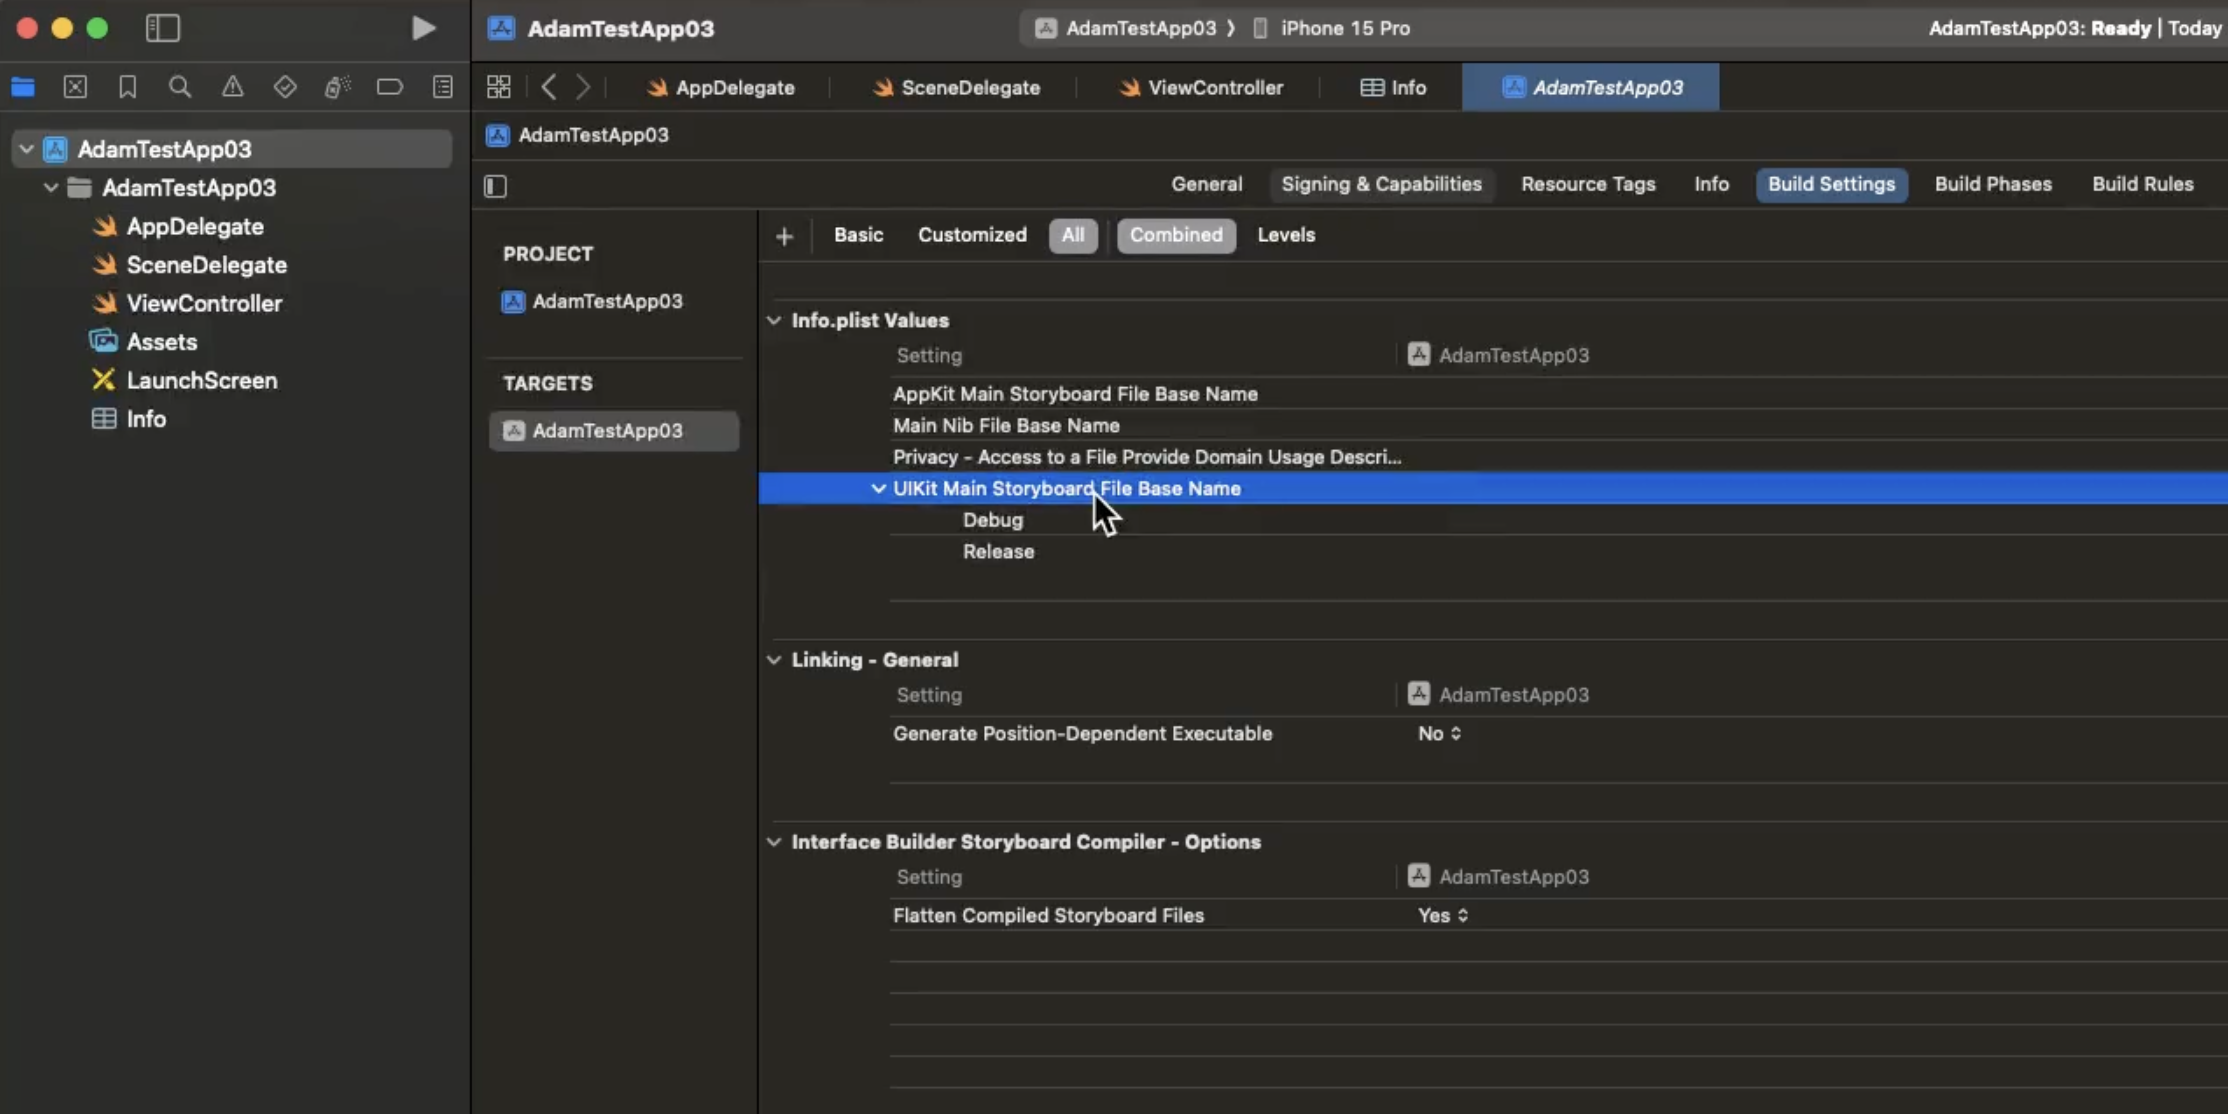2228x1114 pixels.
Task: Open Flatten Compiled Storyboard Files Yes dropdown
Action: point(1442,915)
